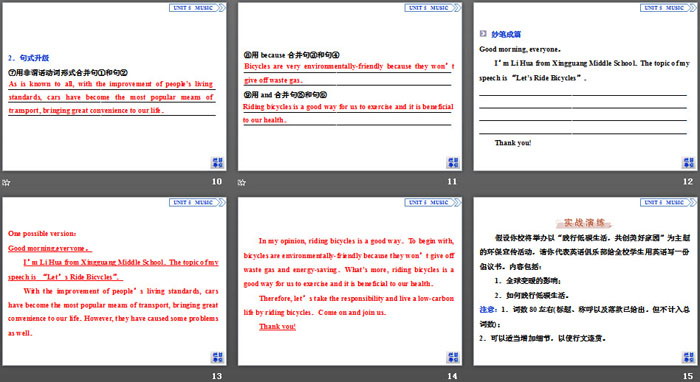Click the blue '注意:' label on slide 15
Image resolution: width=700 pixels, height=382 pixels.
tap(488, 309)
